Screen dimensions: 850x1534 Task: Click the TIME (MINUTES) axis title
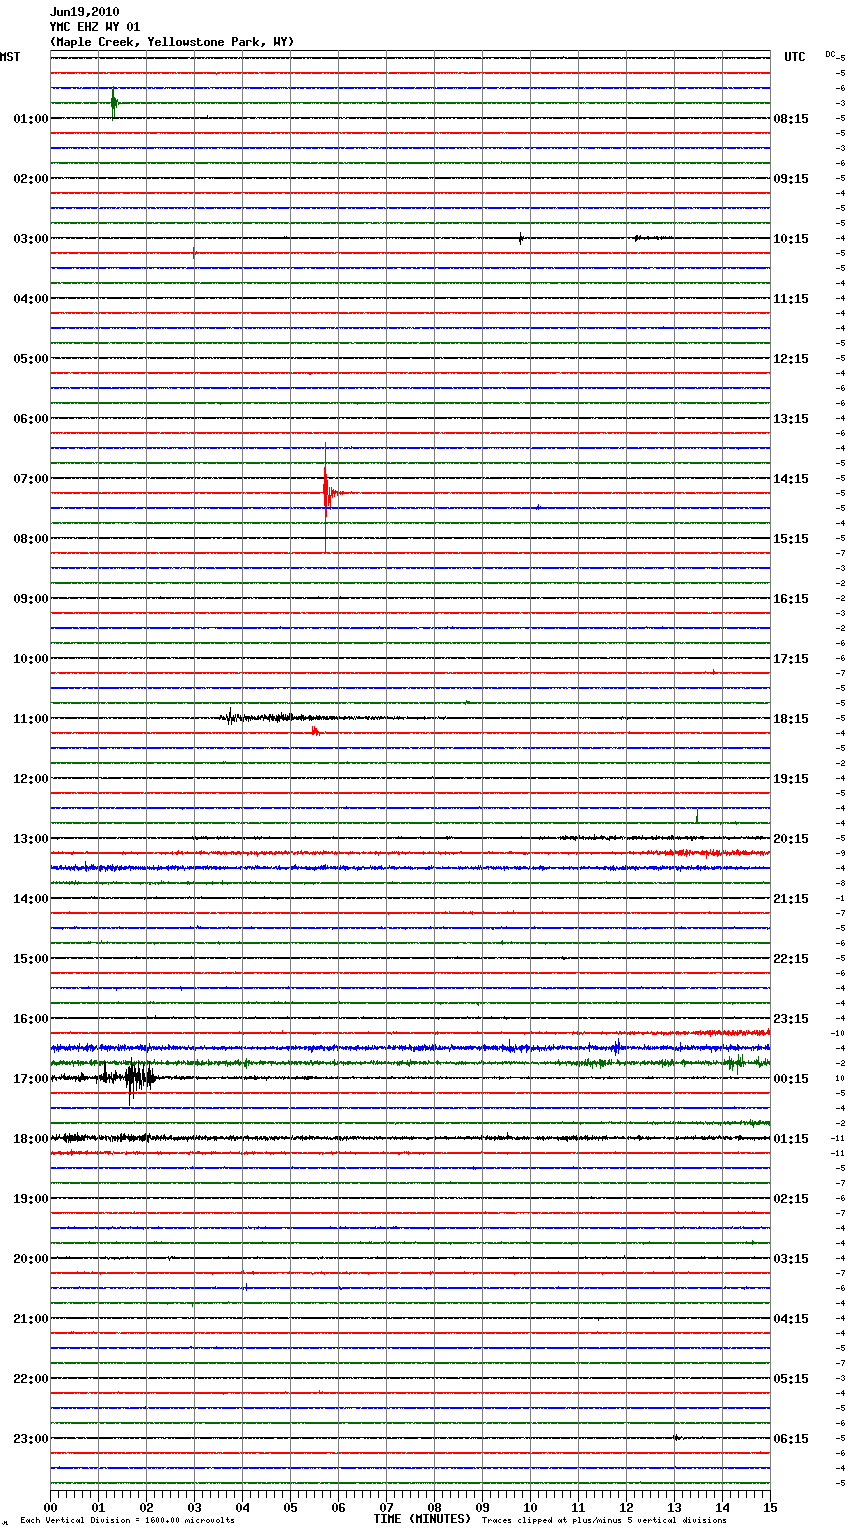(x=422, y=1519)
